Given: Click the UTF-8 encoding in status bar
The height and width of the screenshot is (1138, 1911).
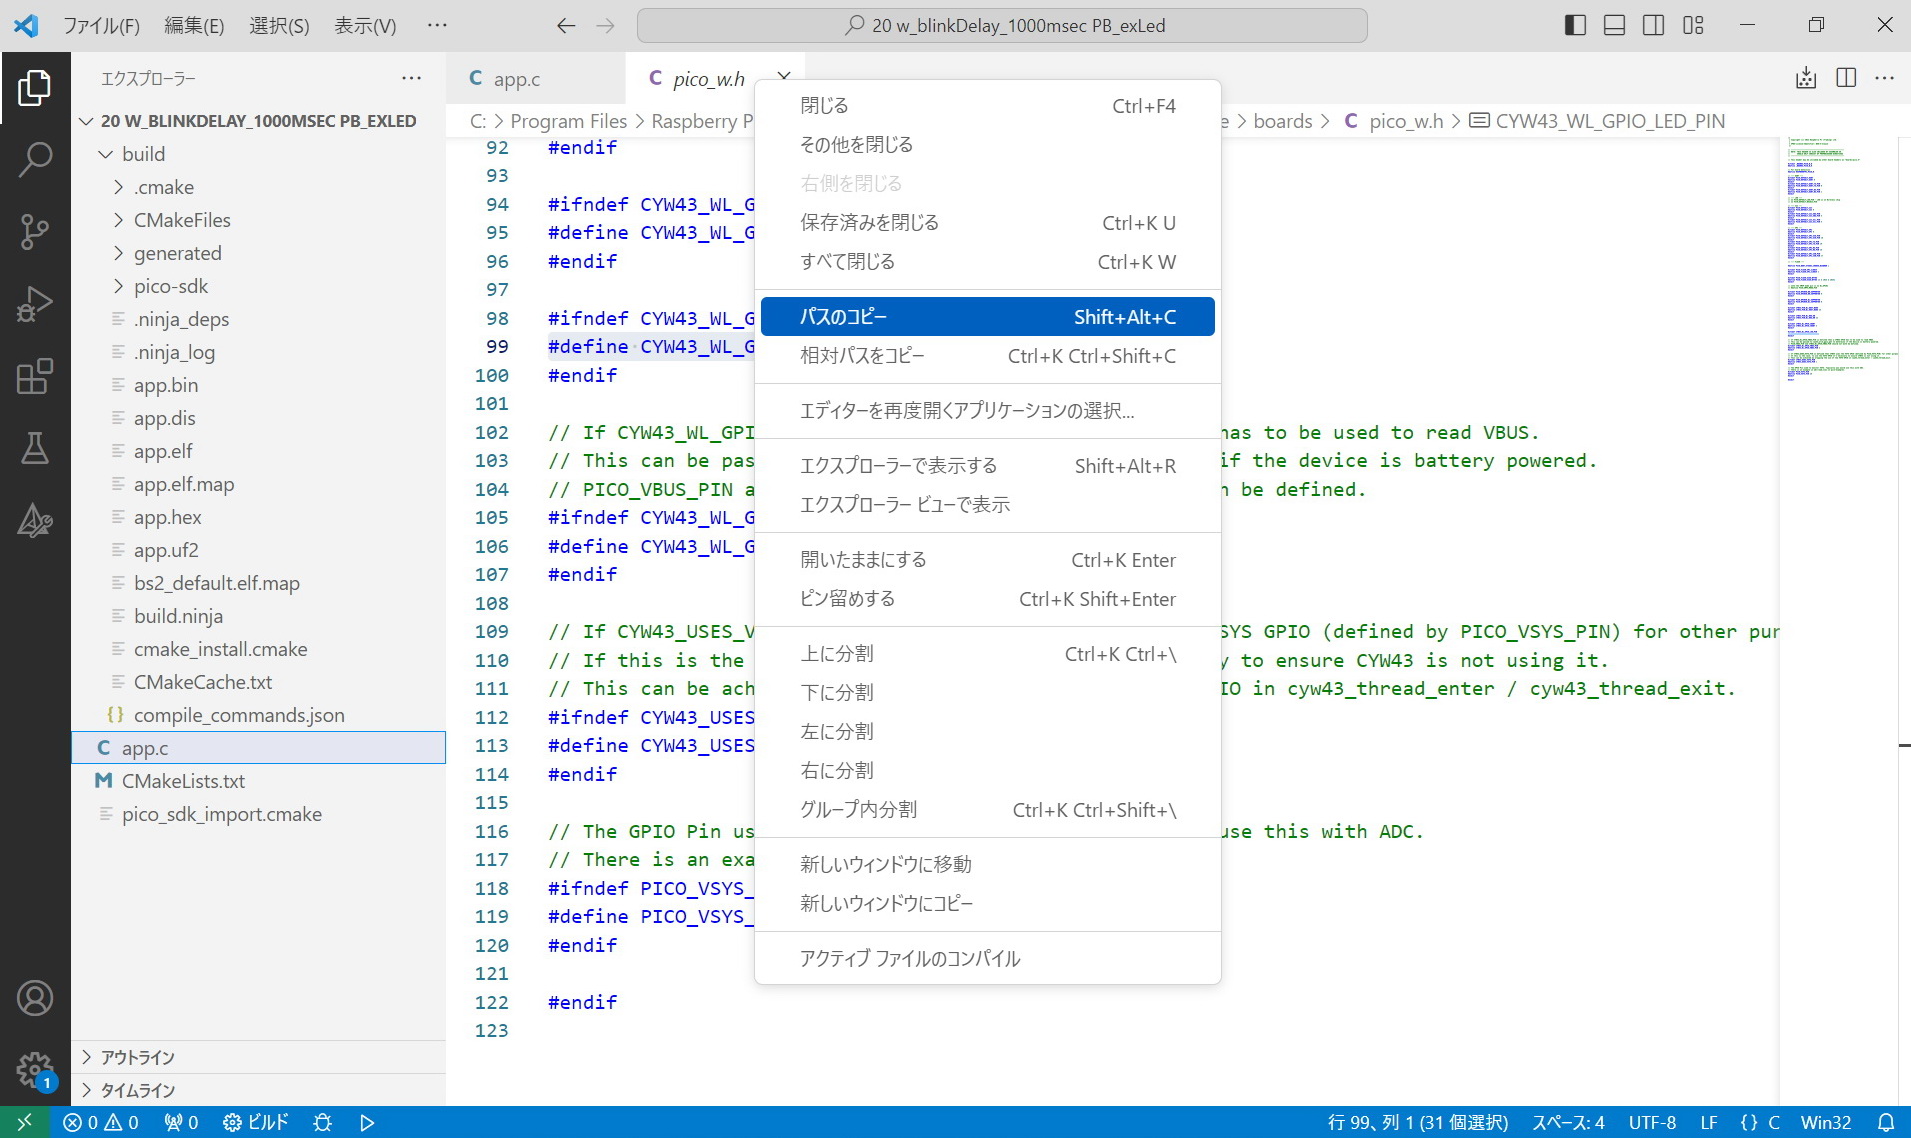Looking at the screenshot, I should point(1651,1122).
